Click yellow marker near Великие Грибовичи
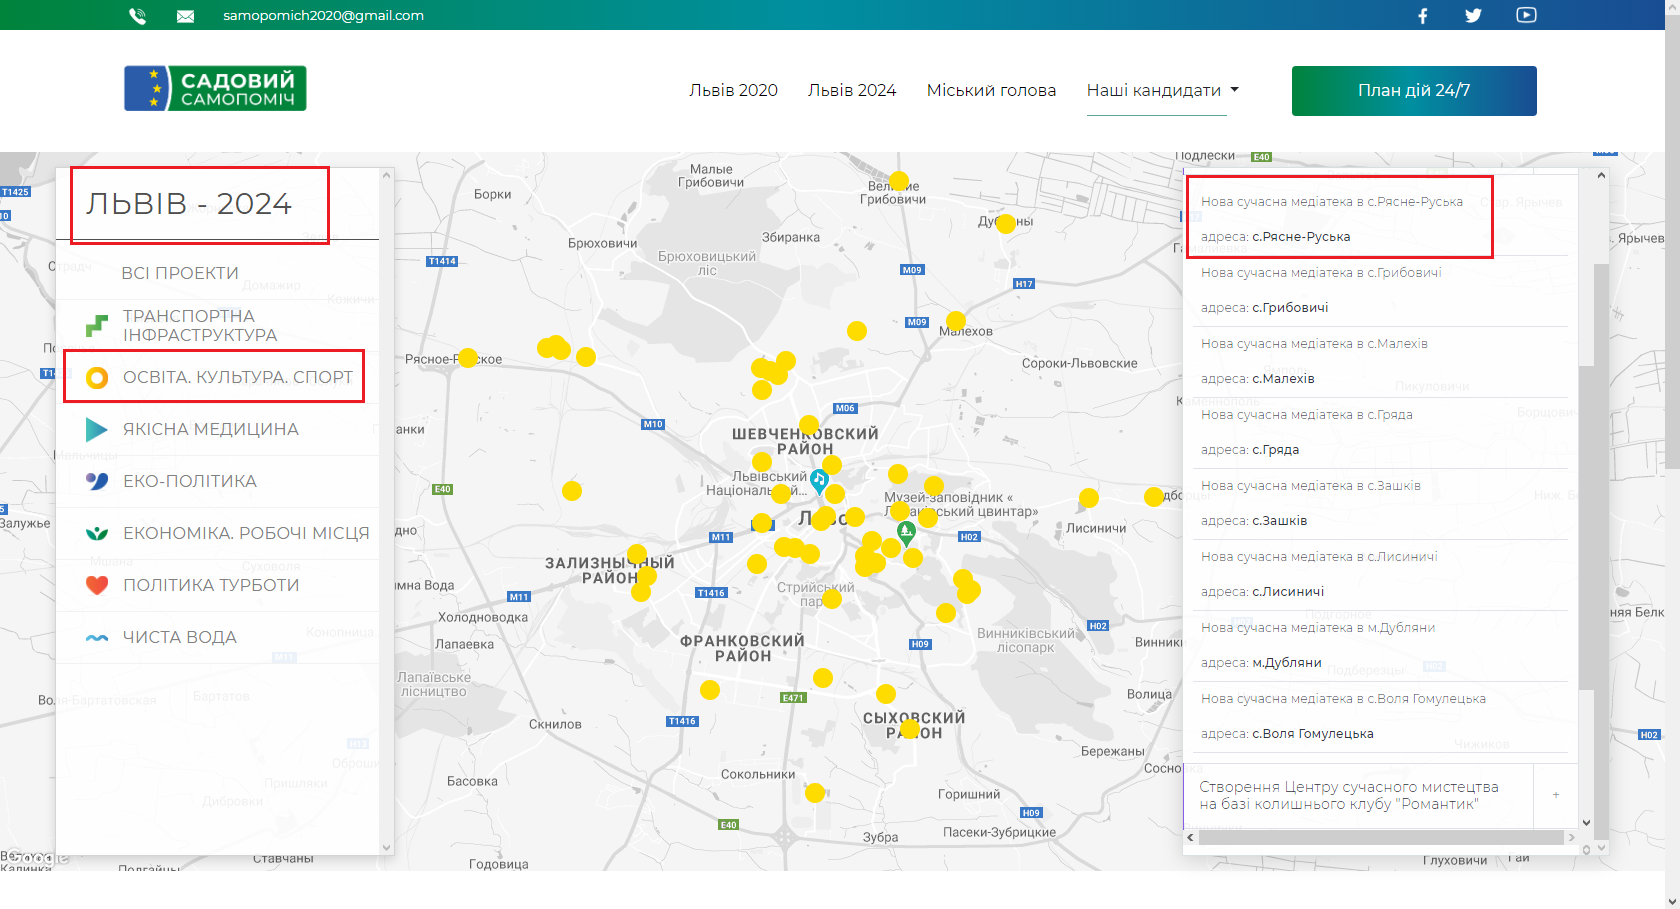Image resolution: width=1680 pixels, height=909 pixels. click(x=899, y=181)
